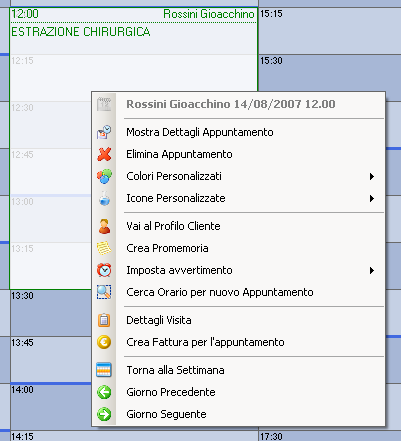Expand the Imposta avvertimento submenu arrow
This screenshot has width=401, height=441.
point(372,270)
